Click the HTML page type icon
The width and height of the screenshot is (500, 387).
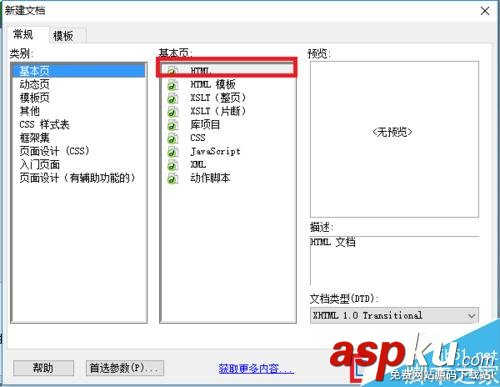[172, 71]
